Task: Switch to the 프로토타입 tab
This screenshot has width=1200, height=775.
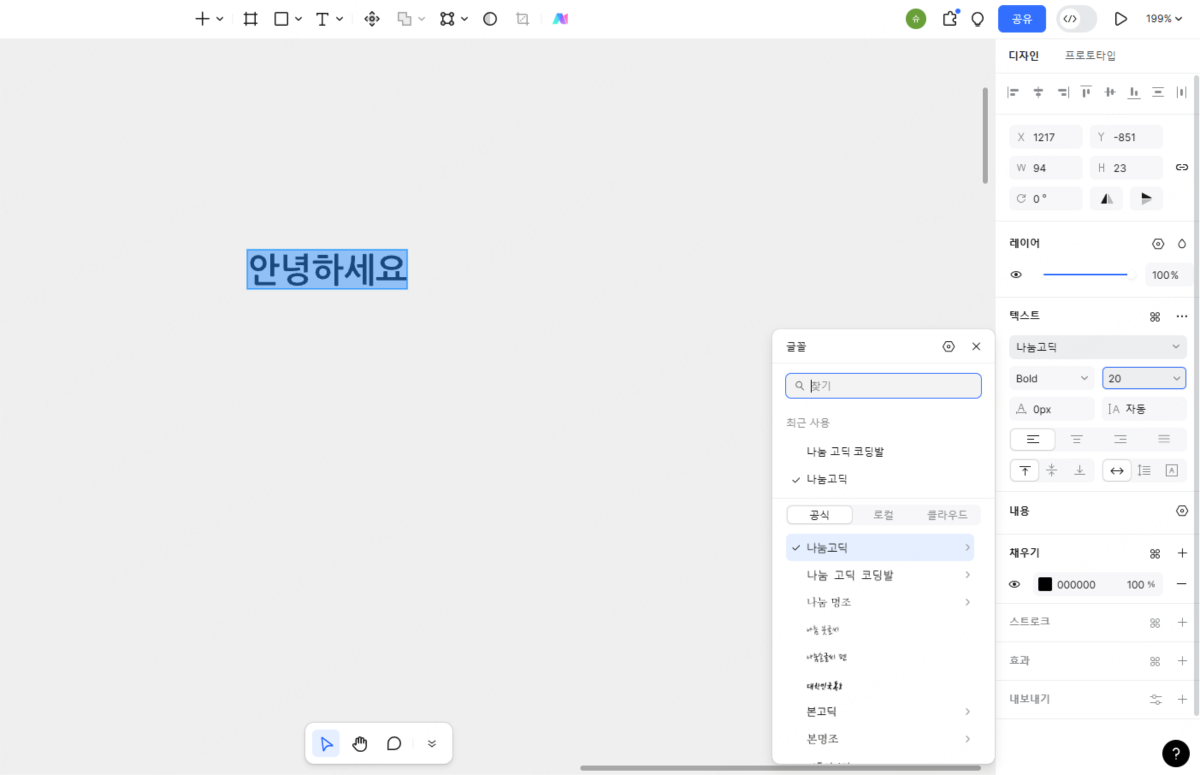Action: pyautogui.click(x=1090, y=55)
